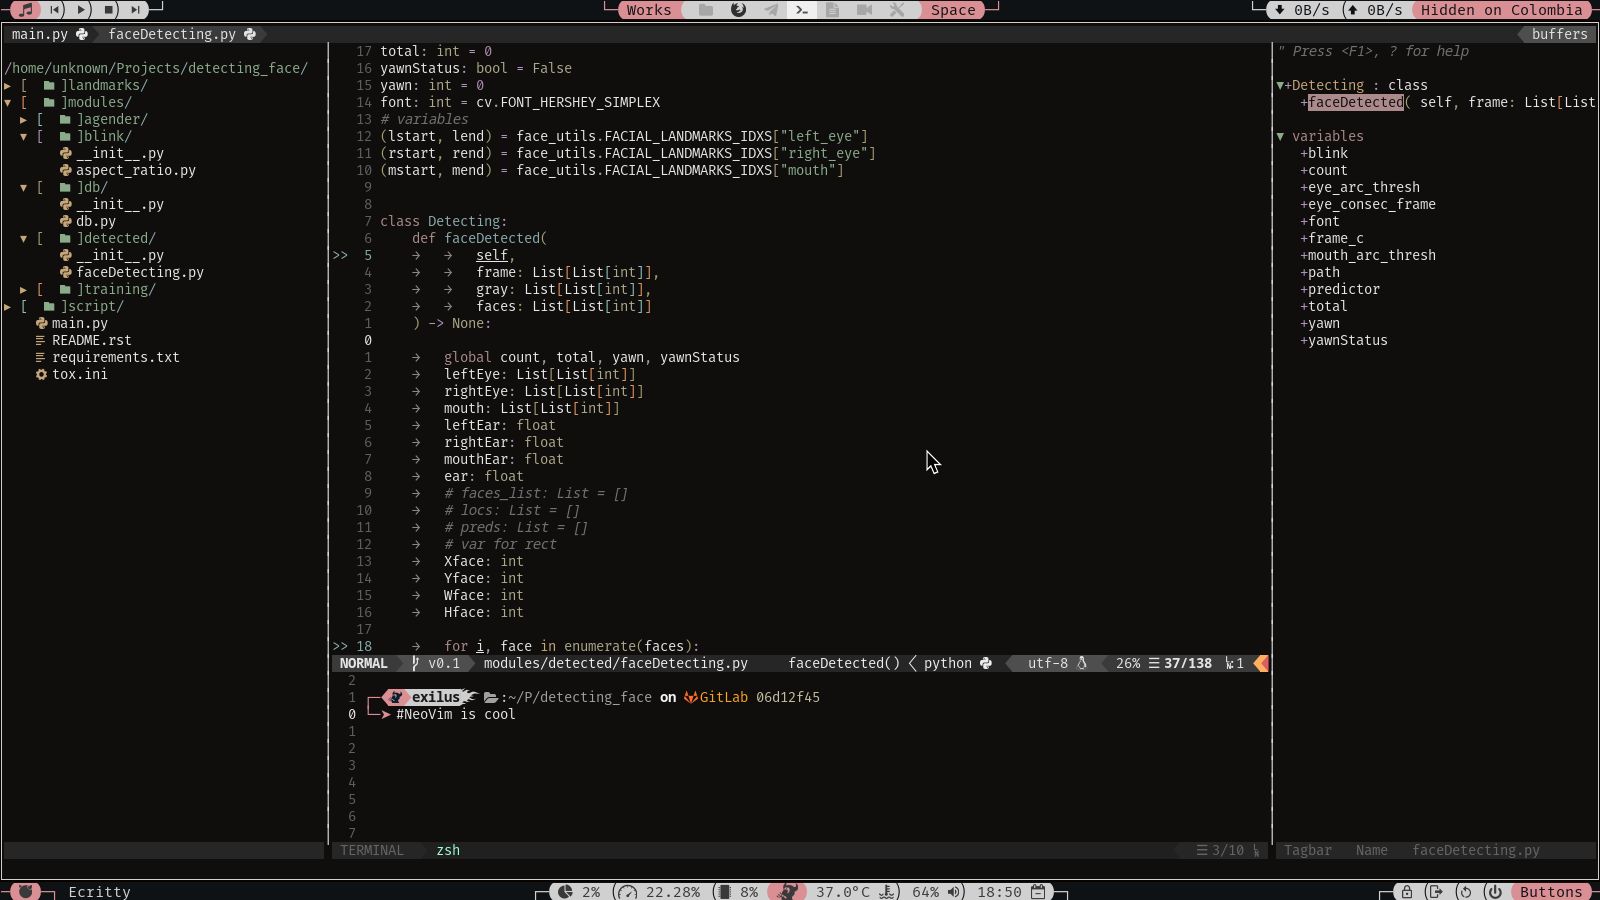Click the Python icon in the statusline
Viewport: 1600px width, 900px height.
pyautogui.click(x=986, y=663)
